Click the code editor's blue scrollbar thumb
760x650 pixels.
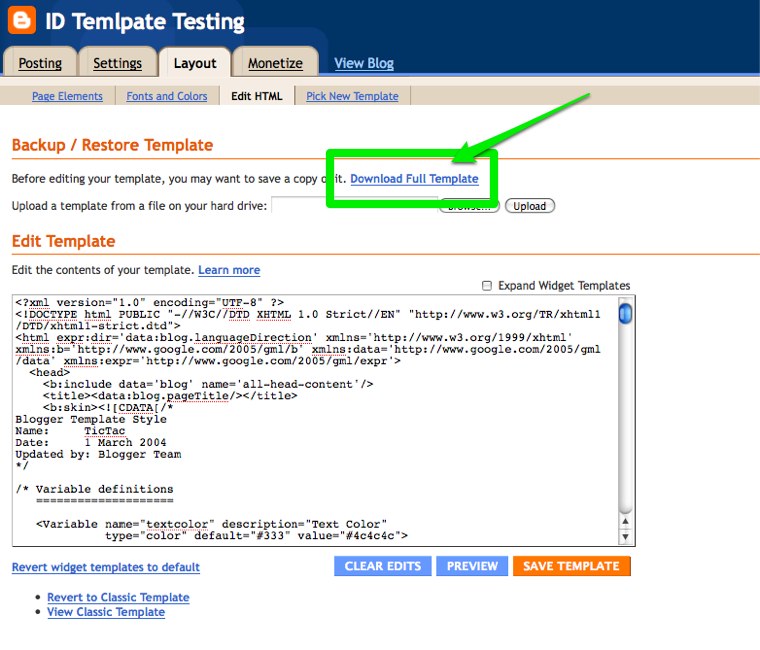click(625, 315)
